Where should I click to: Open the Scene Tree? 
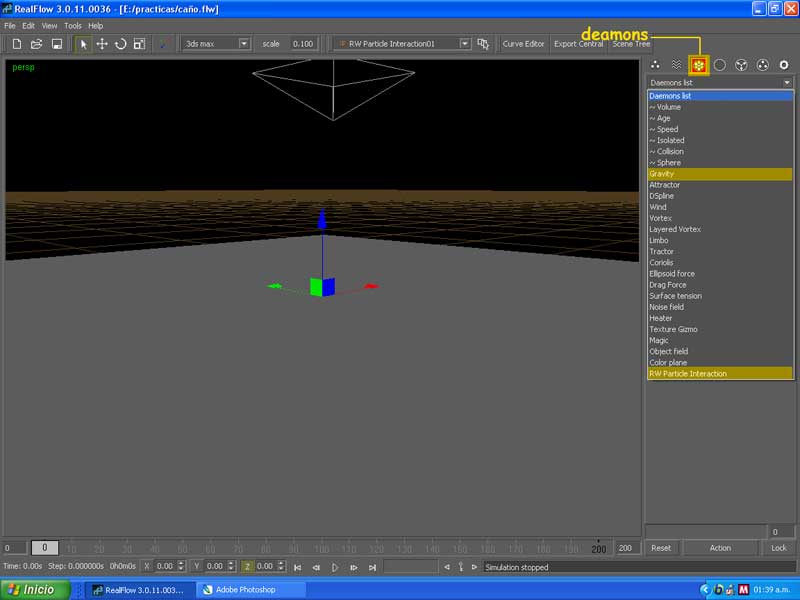coord(631,44)
